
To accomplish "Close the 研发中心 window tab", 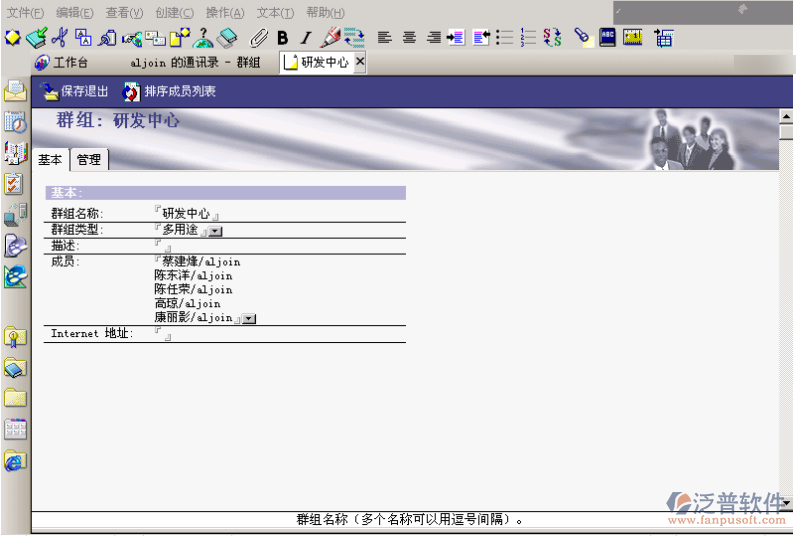I will tap(359, 61).
